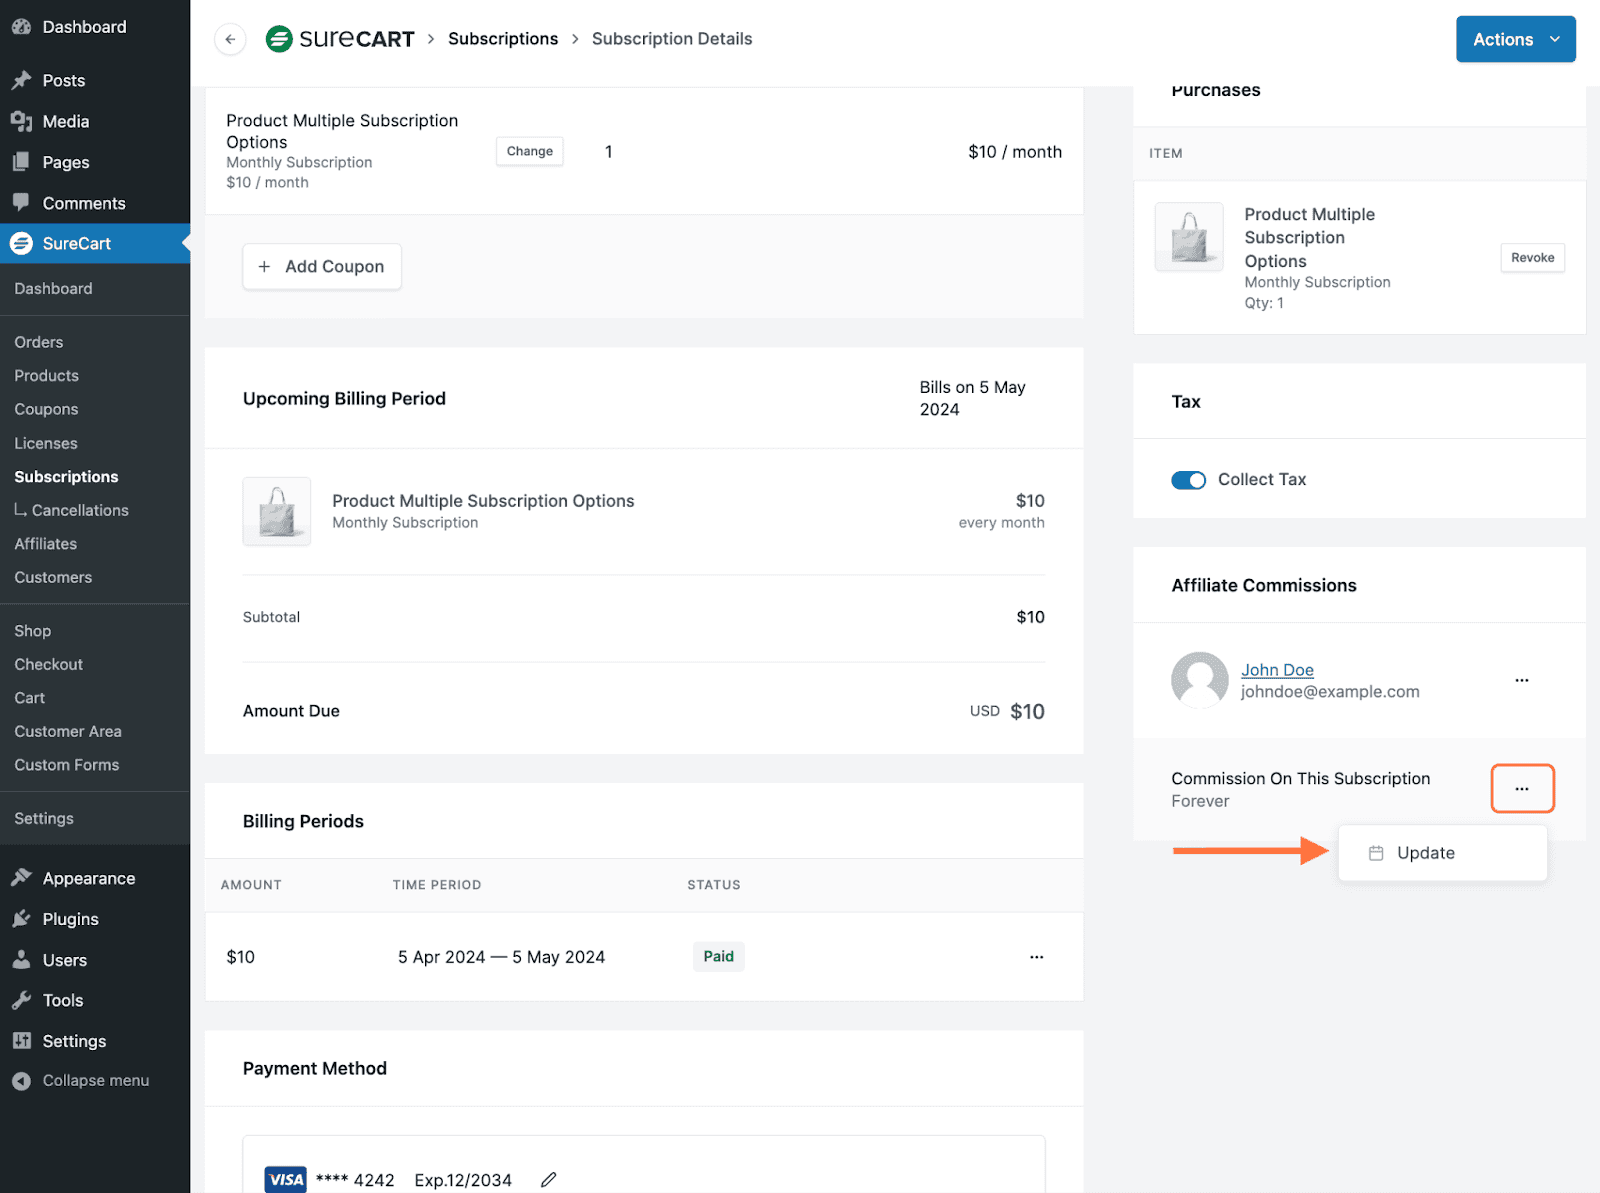Open Commission On This Subscription ellipsis menu

click(x=1521, y=789)
